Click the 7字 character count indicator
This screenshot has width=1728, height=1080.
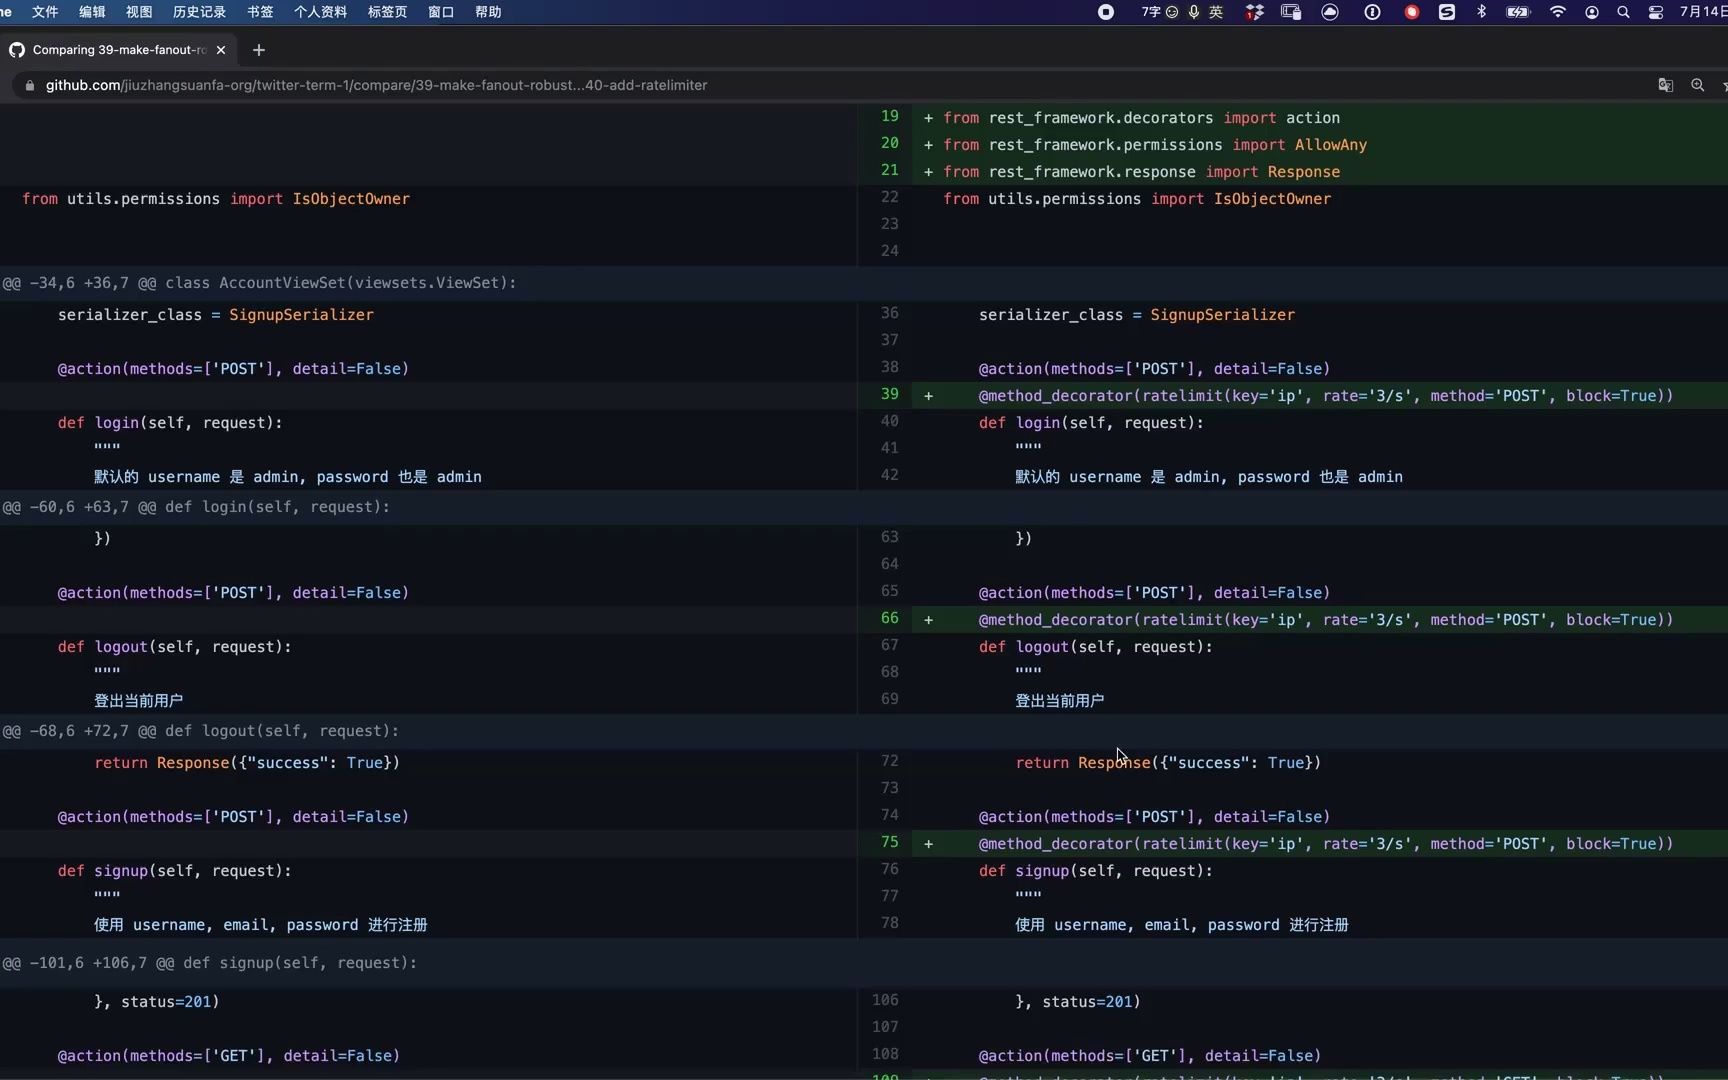(x=1151, y=12)
